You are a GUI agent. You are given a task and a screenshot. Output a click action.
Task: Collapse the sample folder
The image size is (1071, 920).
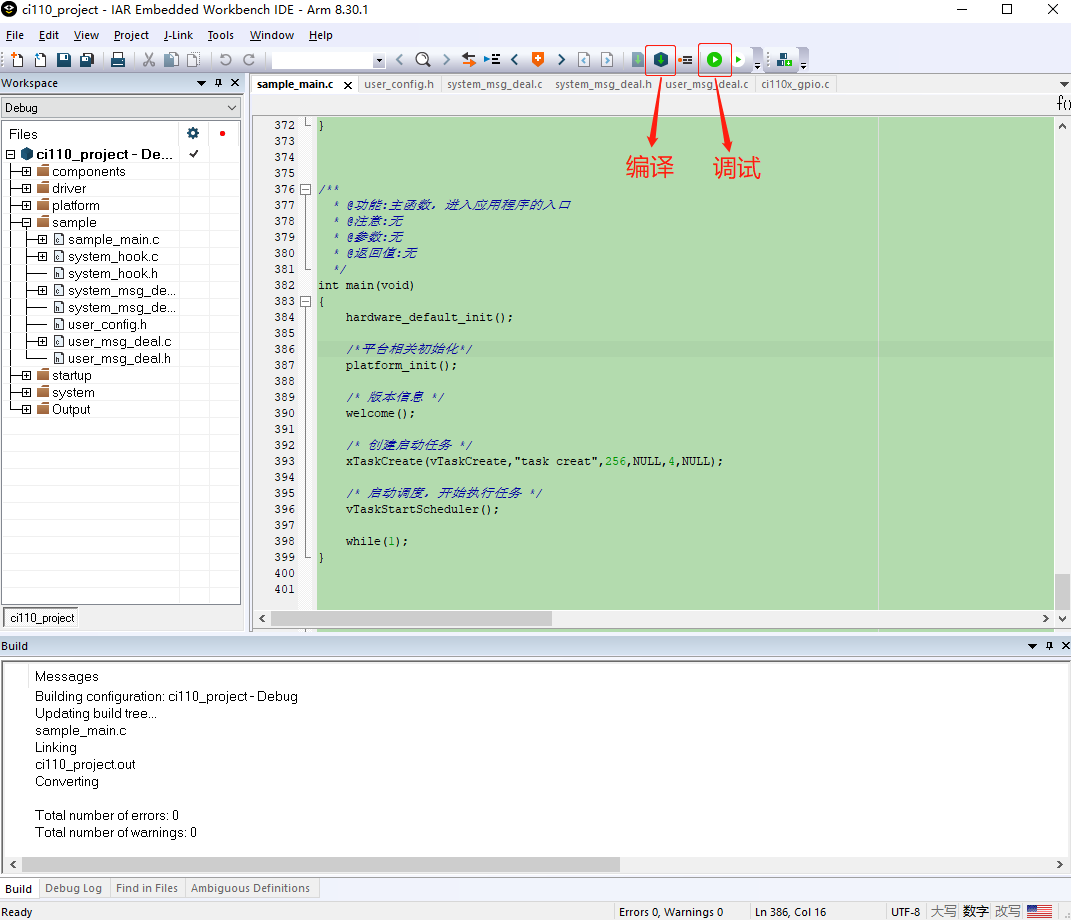point(26,223)
